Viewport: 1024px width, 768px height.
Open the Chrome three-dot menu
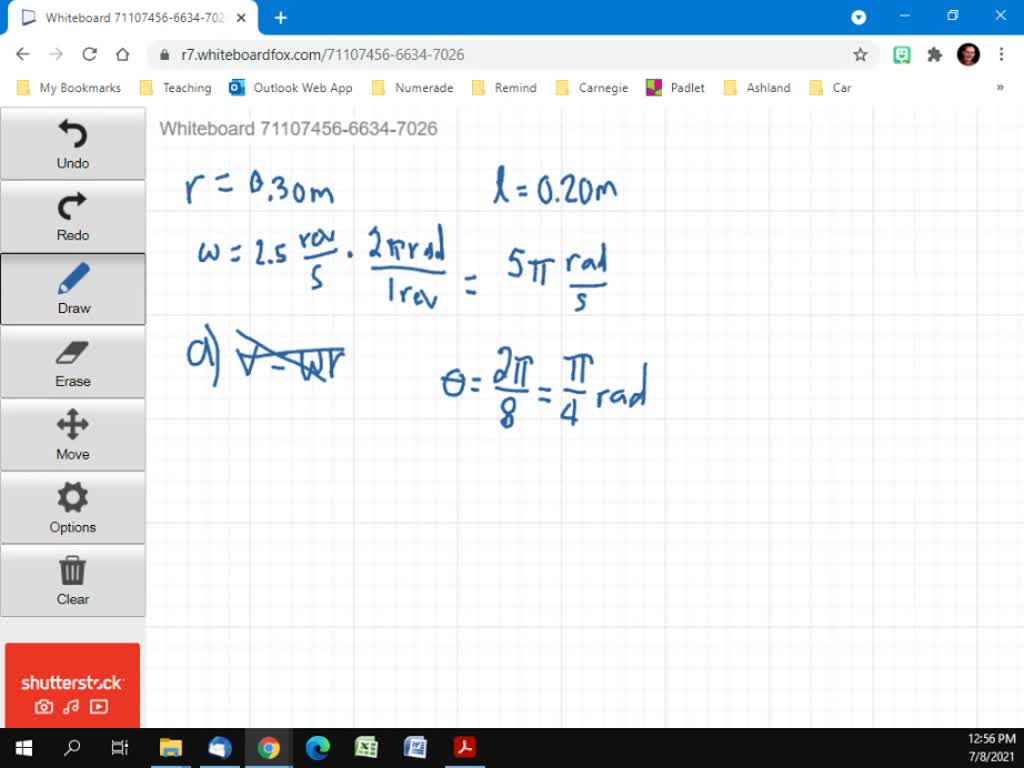click(x=1001, y=55)
